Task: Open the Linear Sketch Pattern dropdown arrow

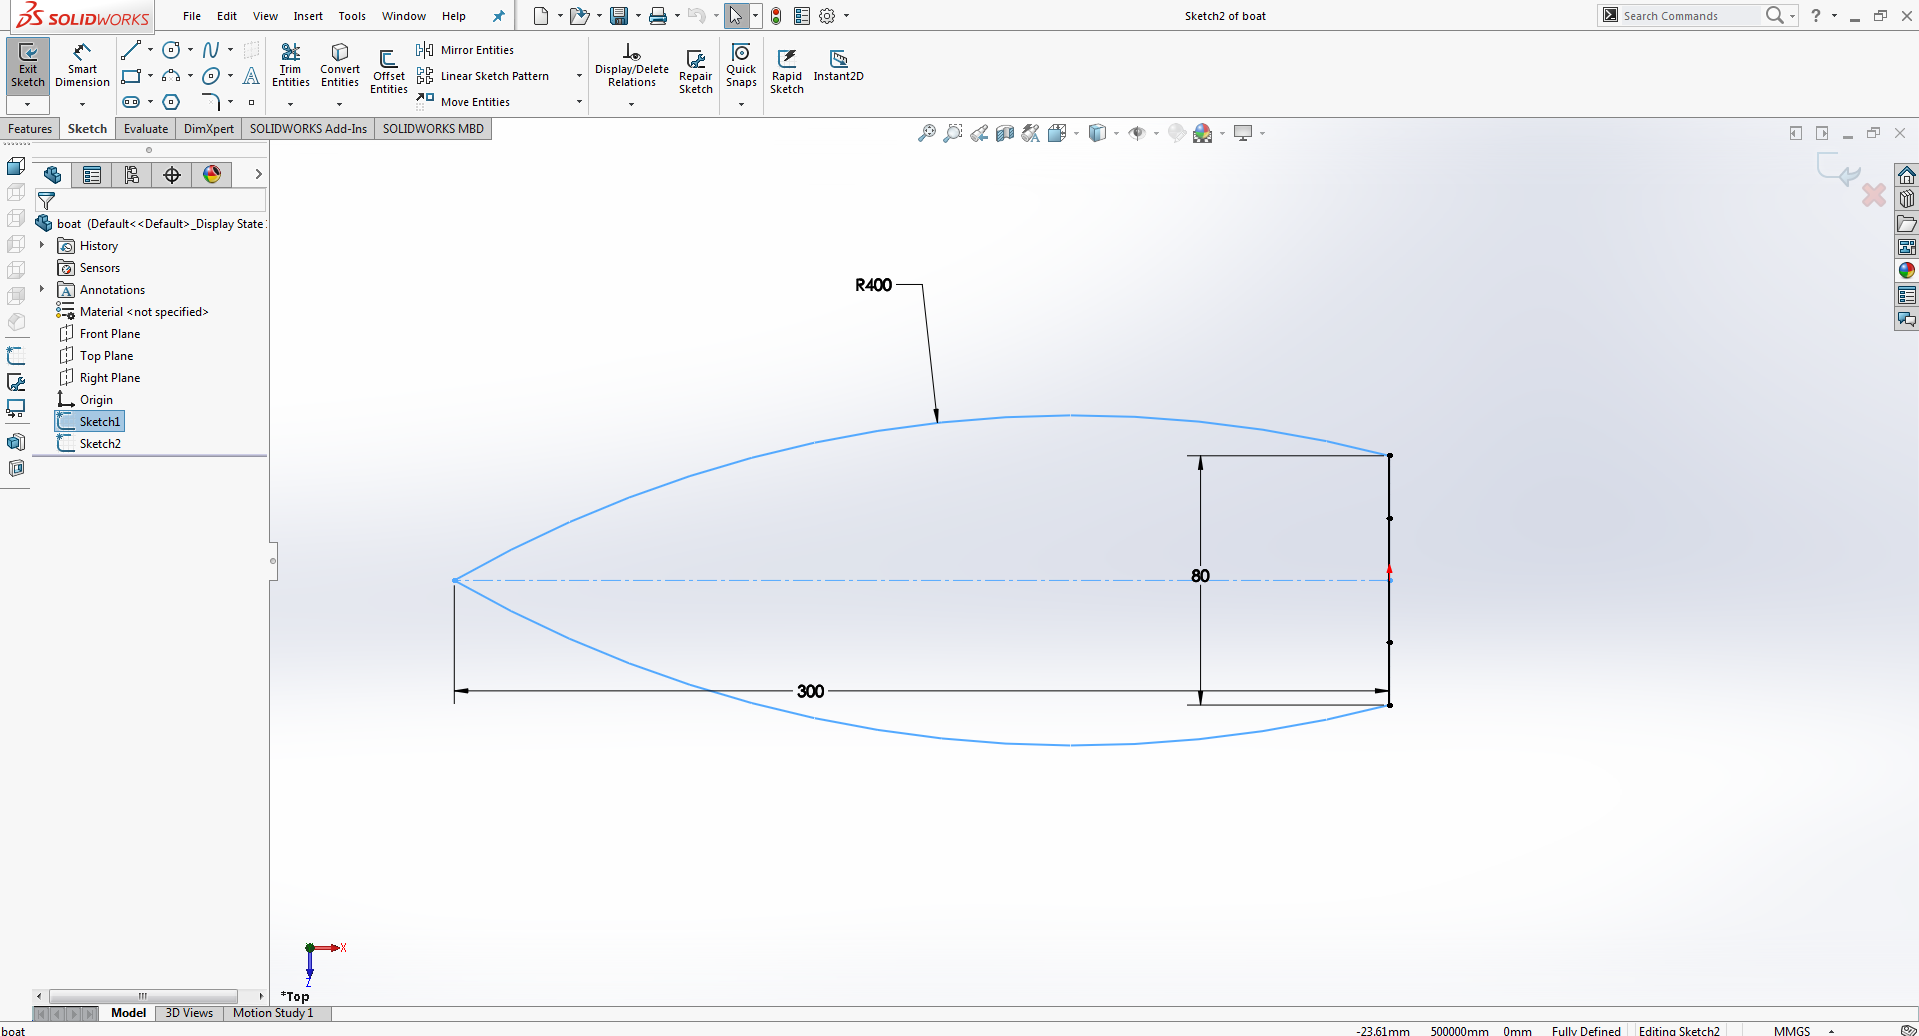Action: (579, 76)
